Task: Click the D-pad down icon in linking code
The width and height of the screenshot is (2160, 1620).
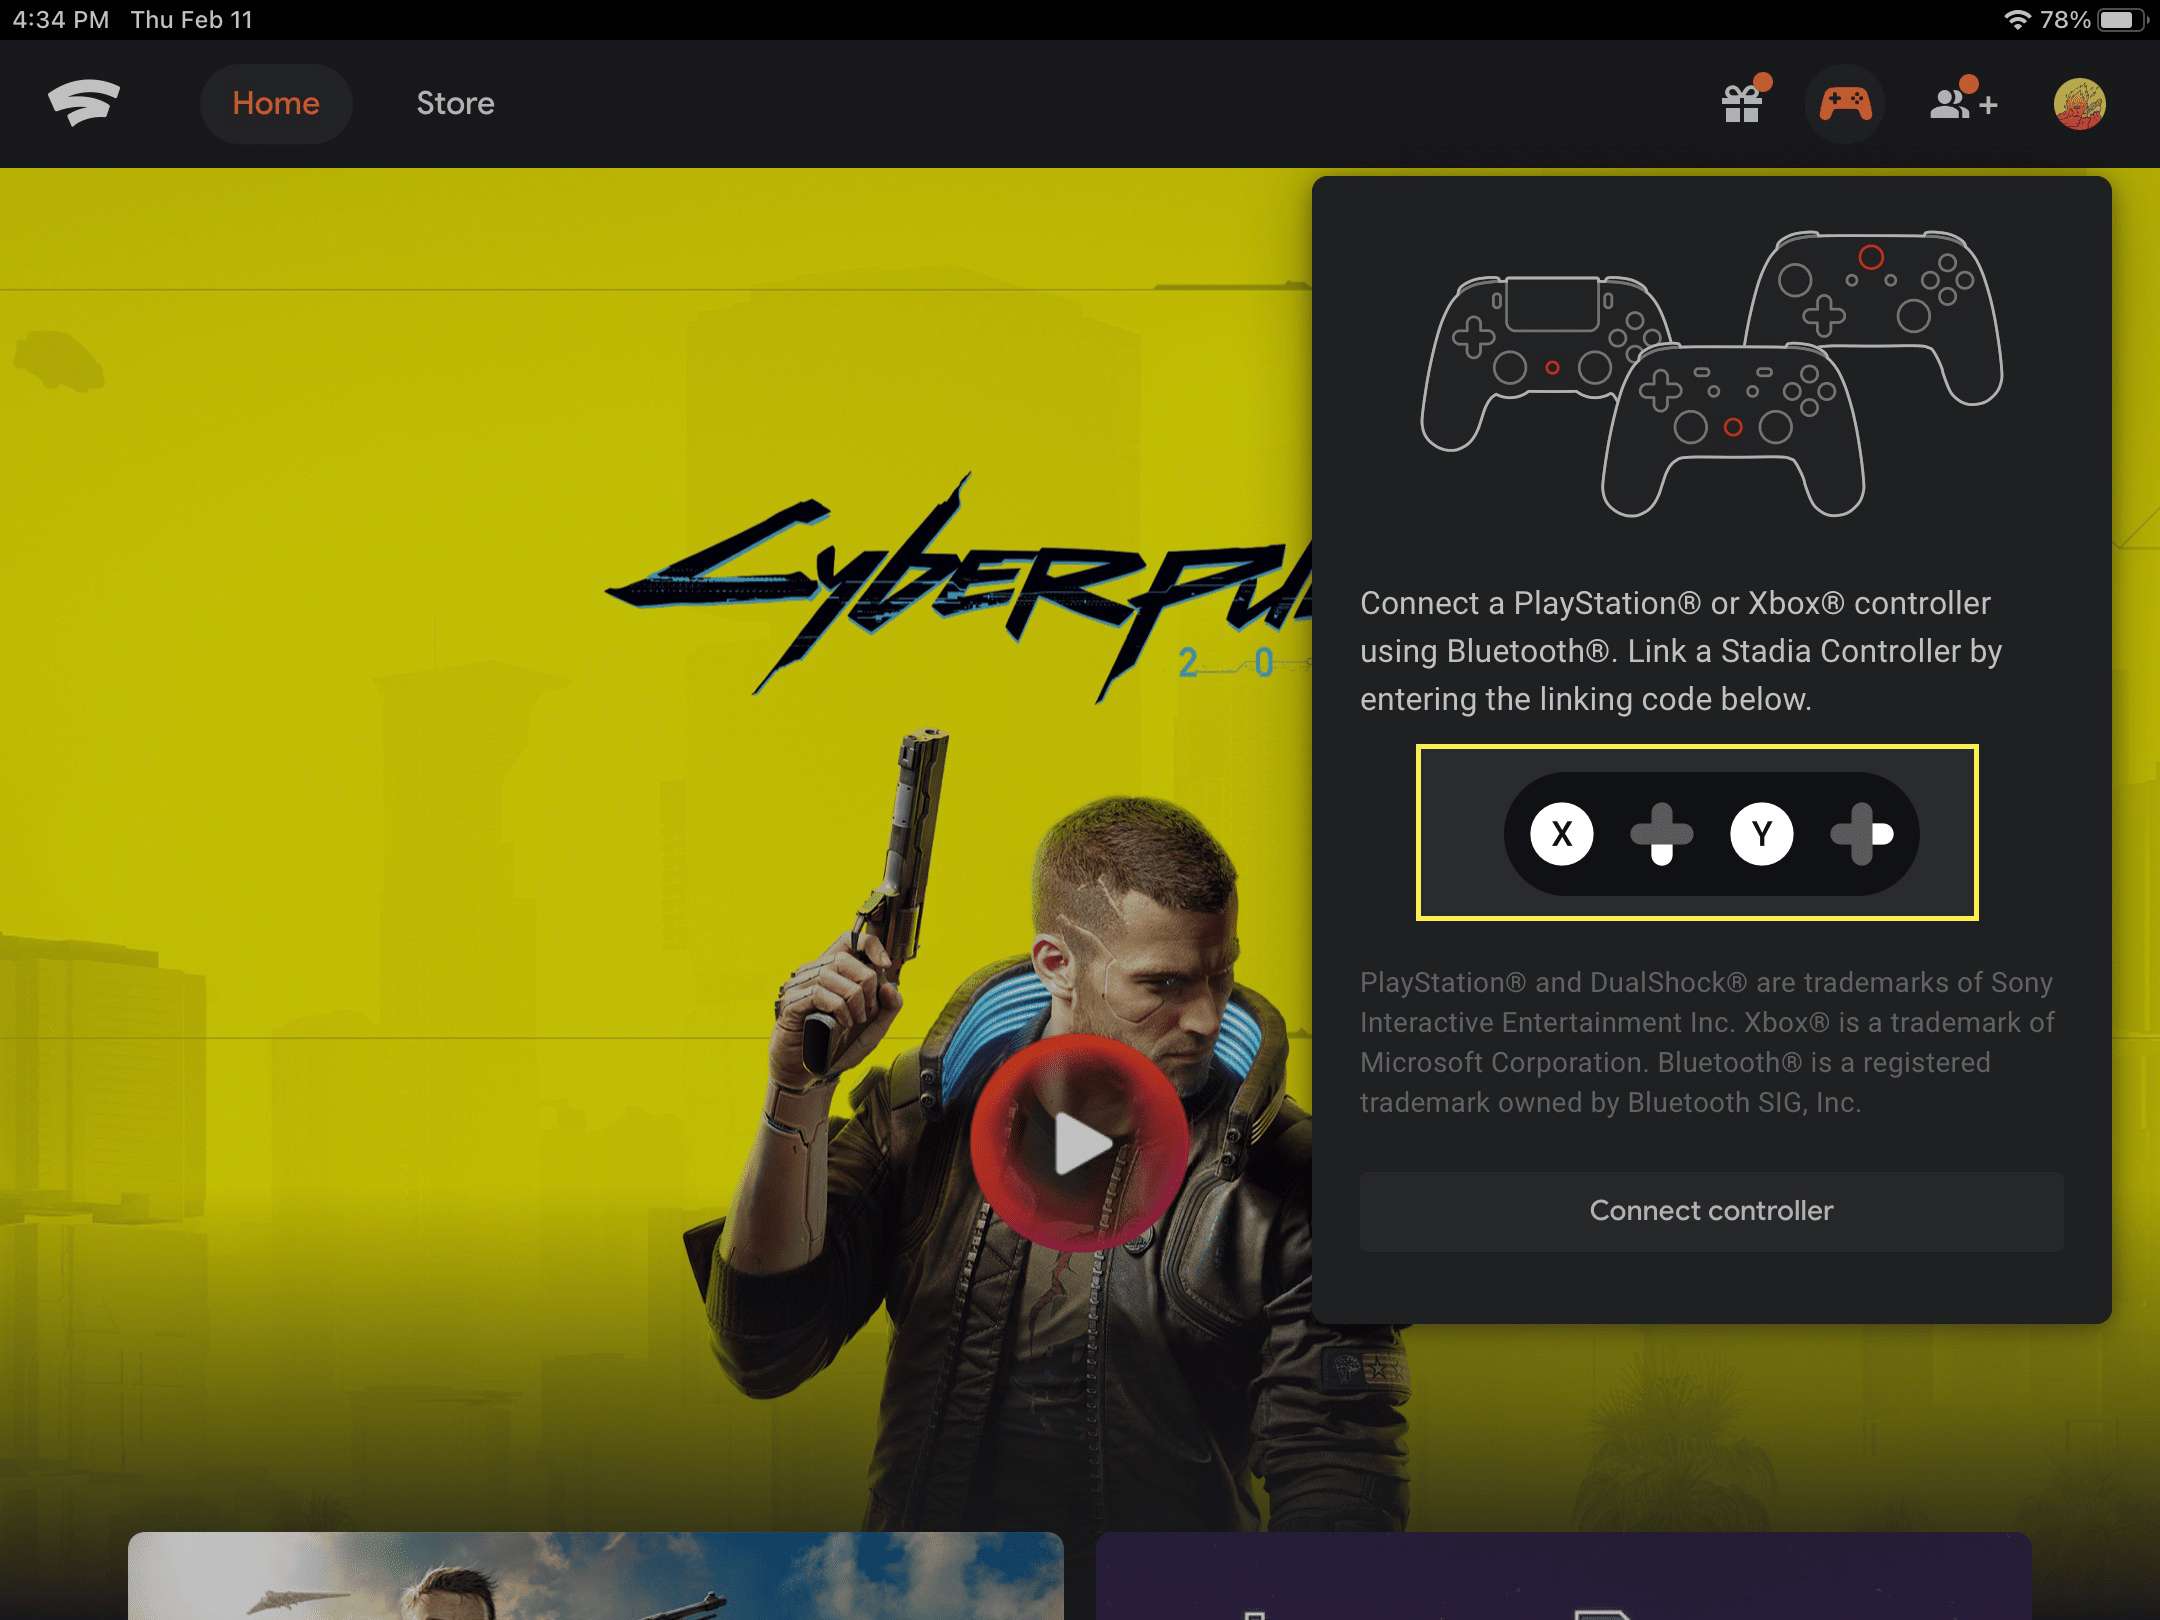Action: 1661,833
